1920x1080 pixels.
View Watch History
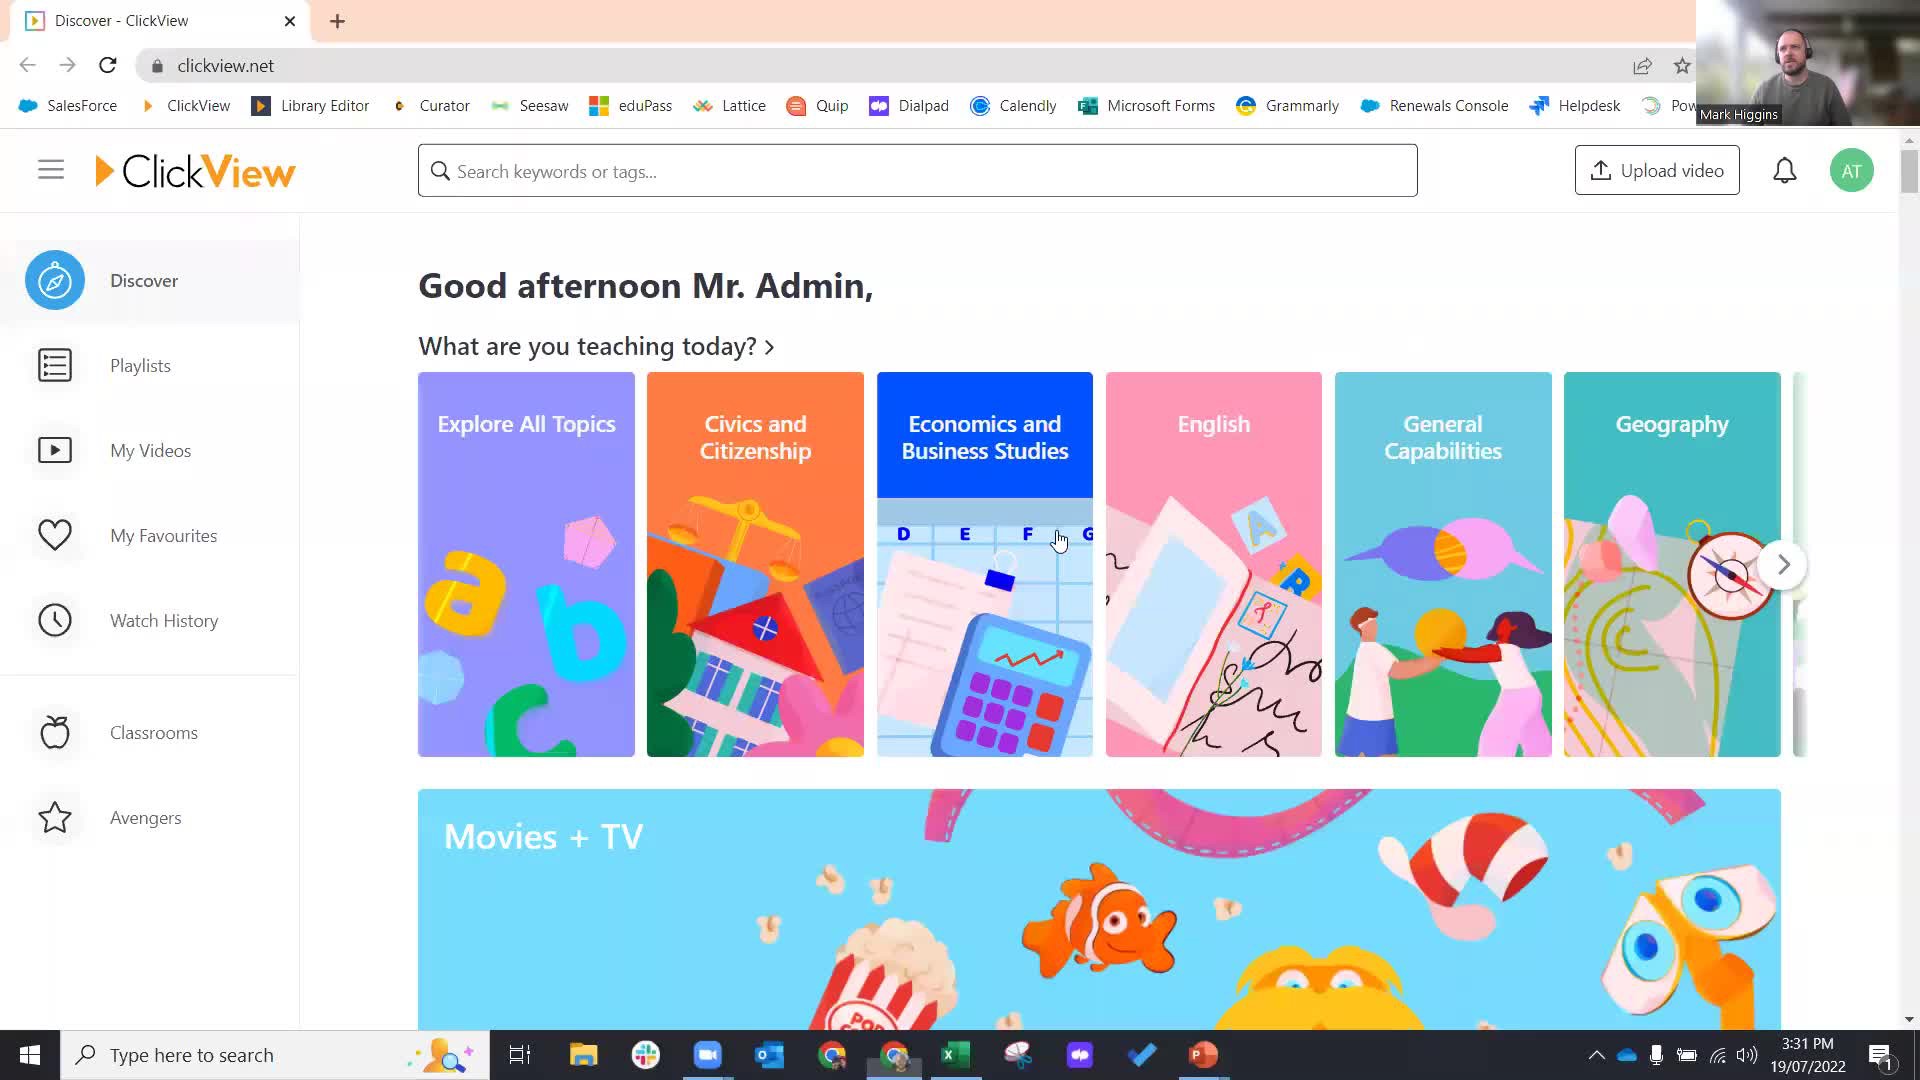tap(163, 621)
